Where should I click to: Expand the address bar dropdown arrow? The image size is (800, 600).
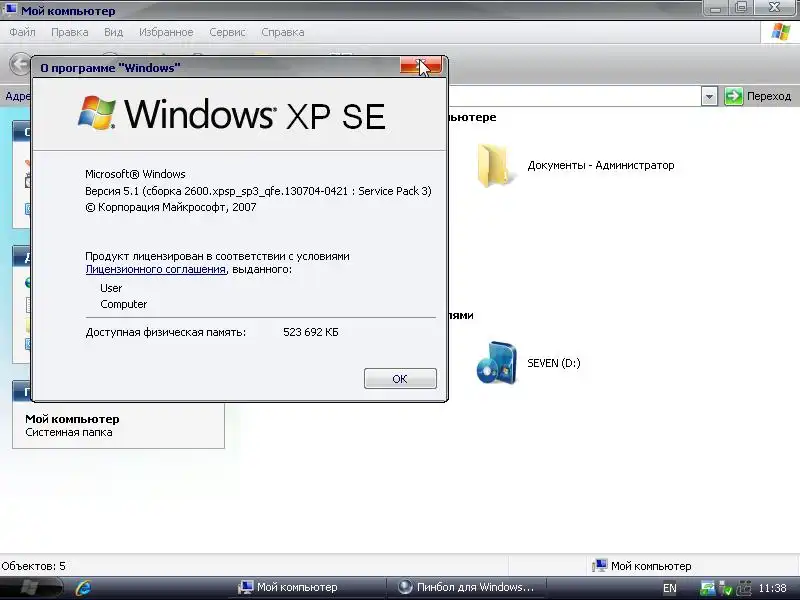pos(709,96)
